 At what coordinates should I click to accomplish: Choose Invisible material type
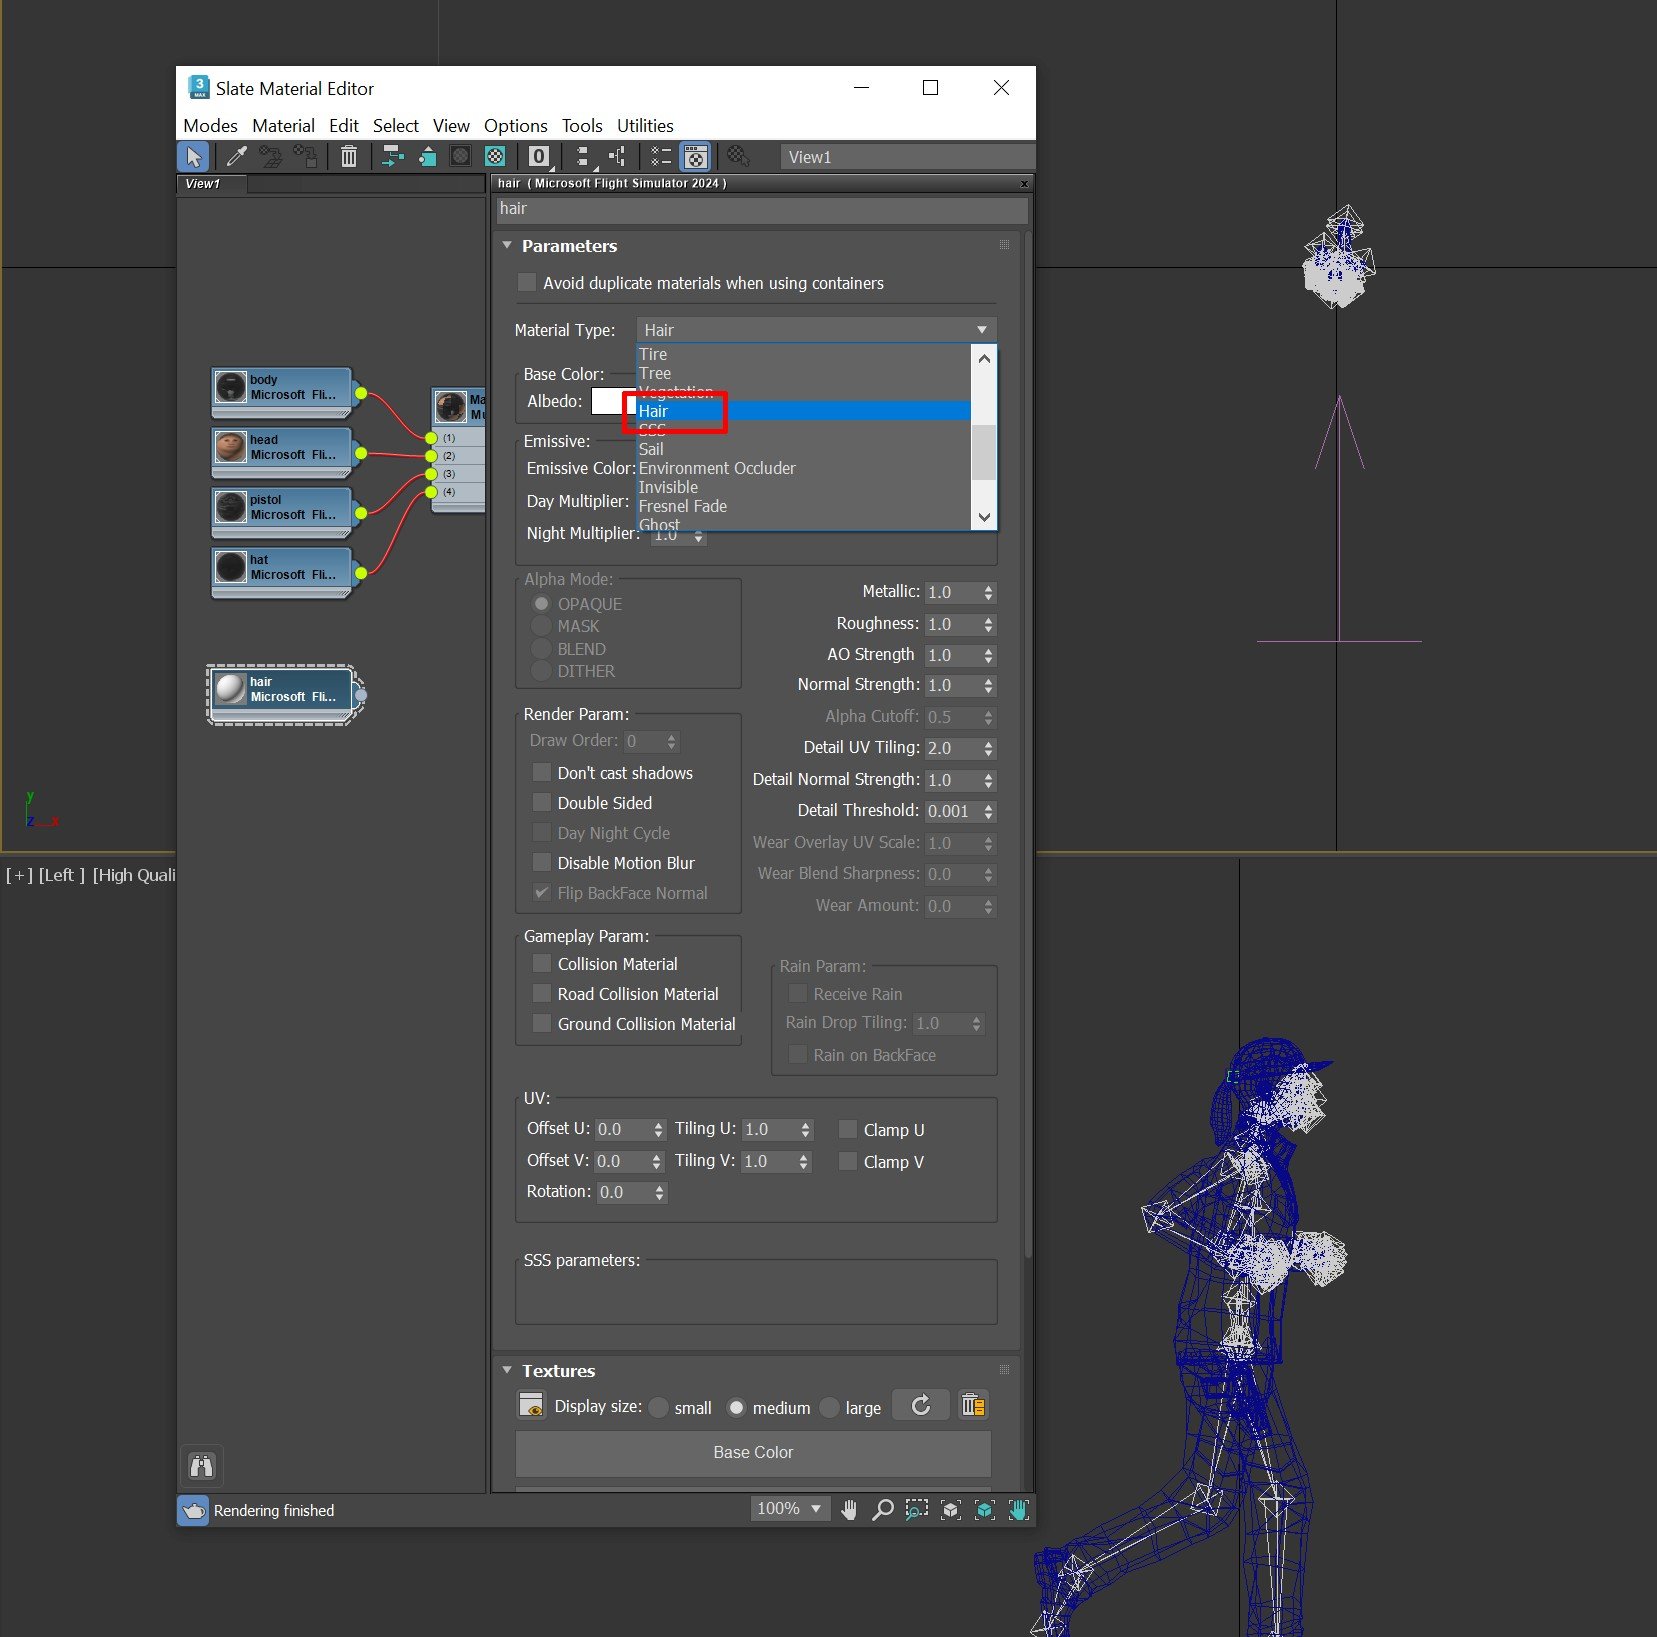804,487
